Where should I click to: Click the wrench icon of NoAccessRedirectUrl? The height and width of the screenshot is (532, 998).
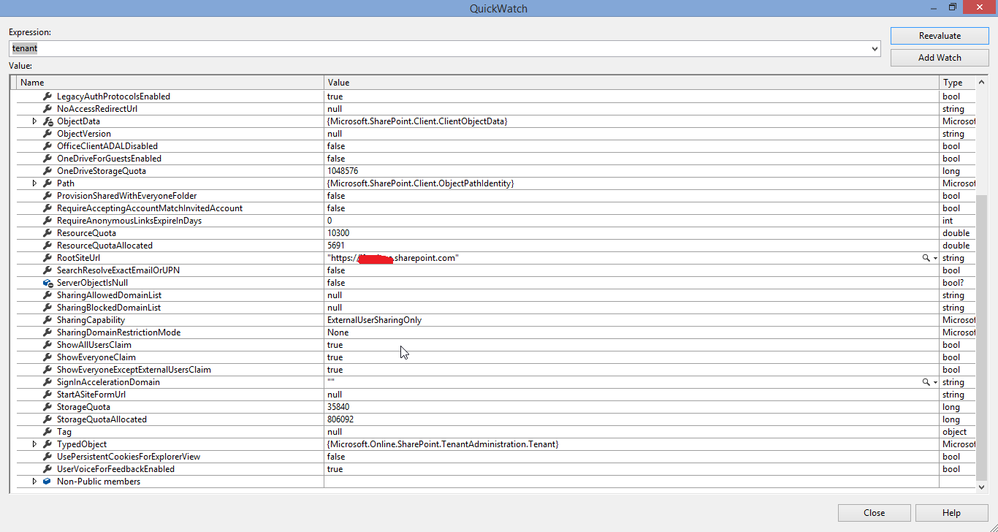47,109
